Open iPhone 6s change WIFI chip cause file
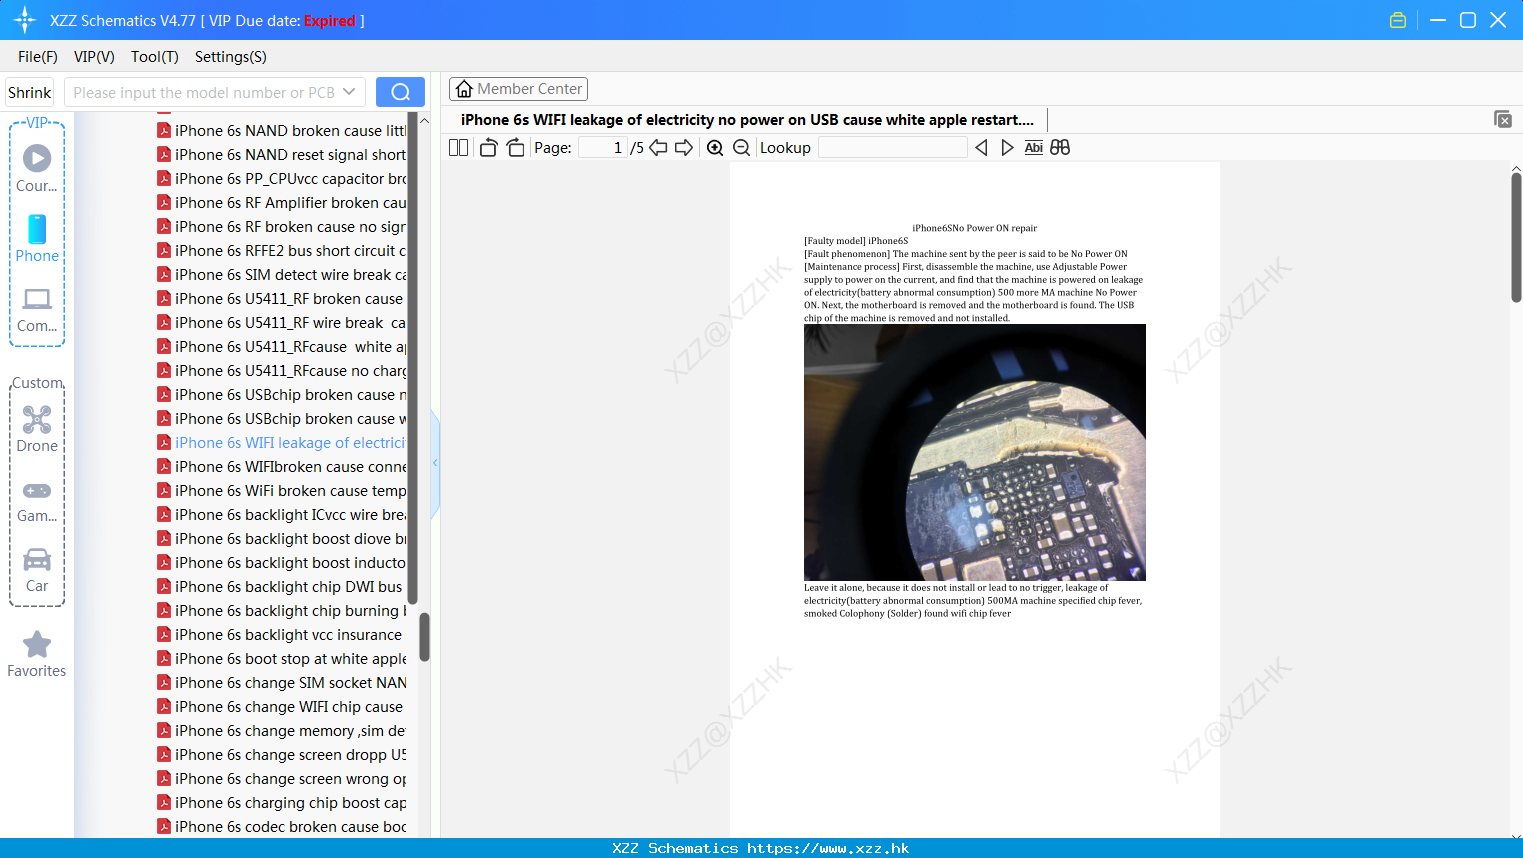The height and width of the screenshot is (858, 1523). point(281,707)
